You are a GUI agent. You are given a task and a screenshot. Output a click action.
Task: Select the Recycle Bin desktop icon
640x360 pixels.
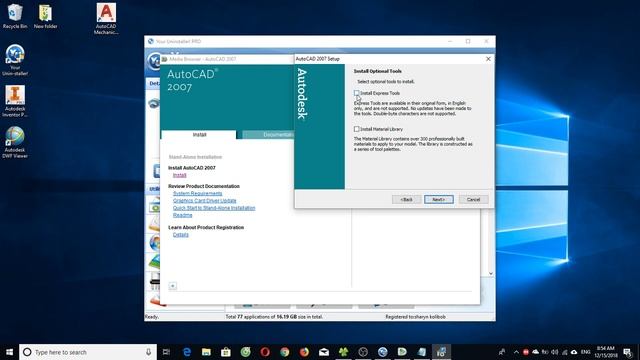pyautogui.click(x=15, y=16)
